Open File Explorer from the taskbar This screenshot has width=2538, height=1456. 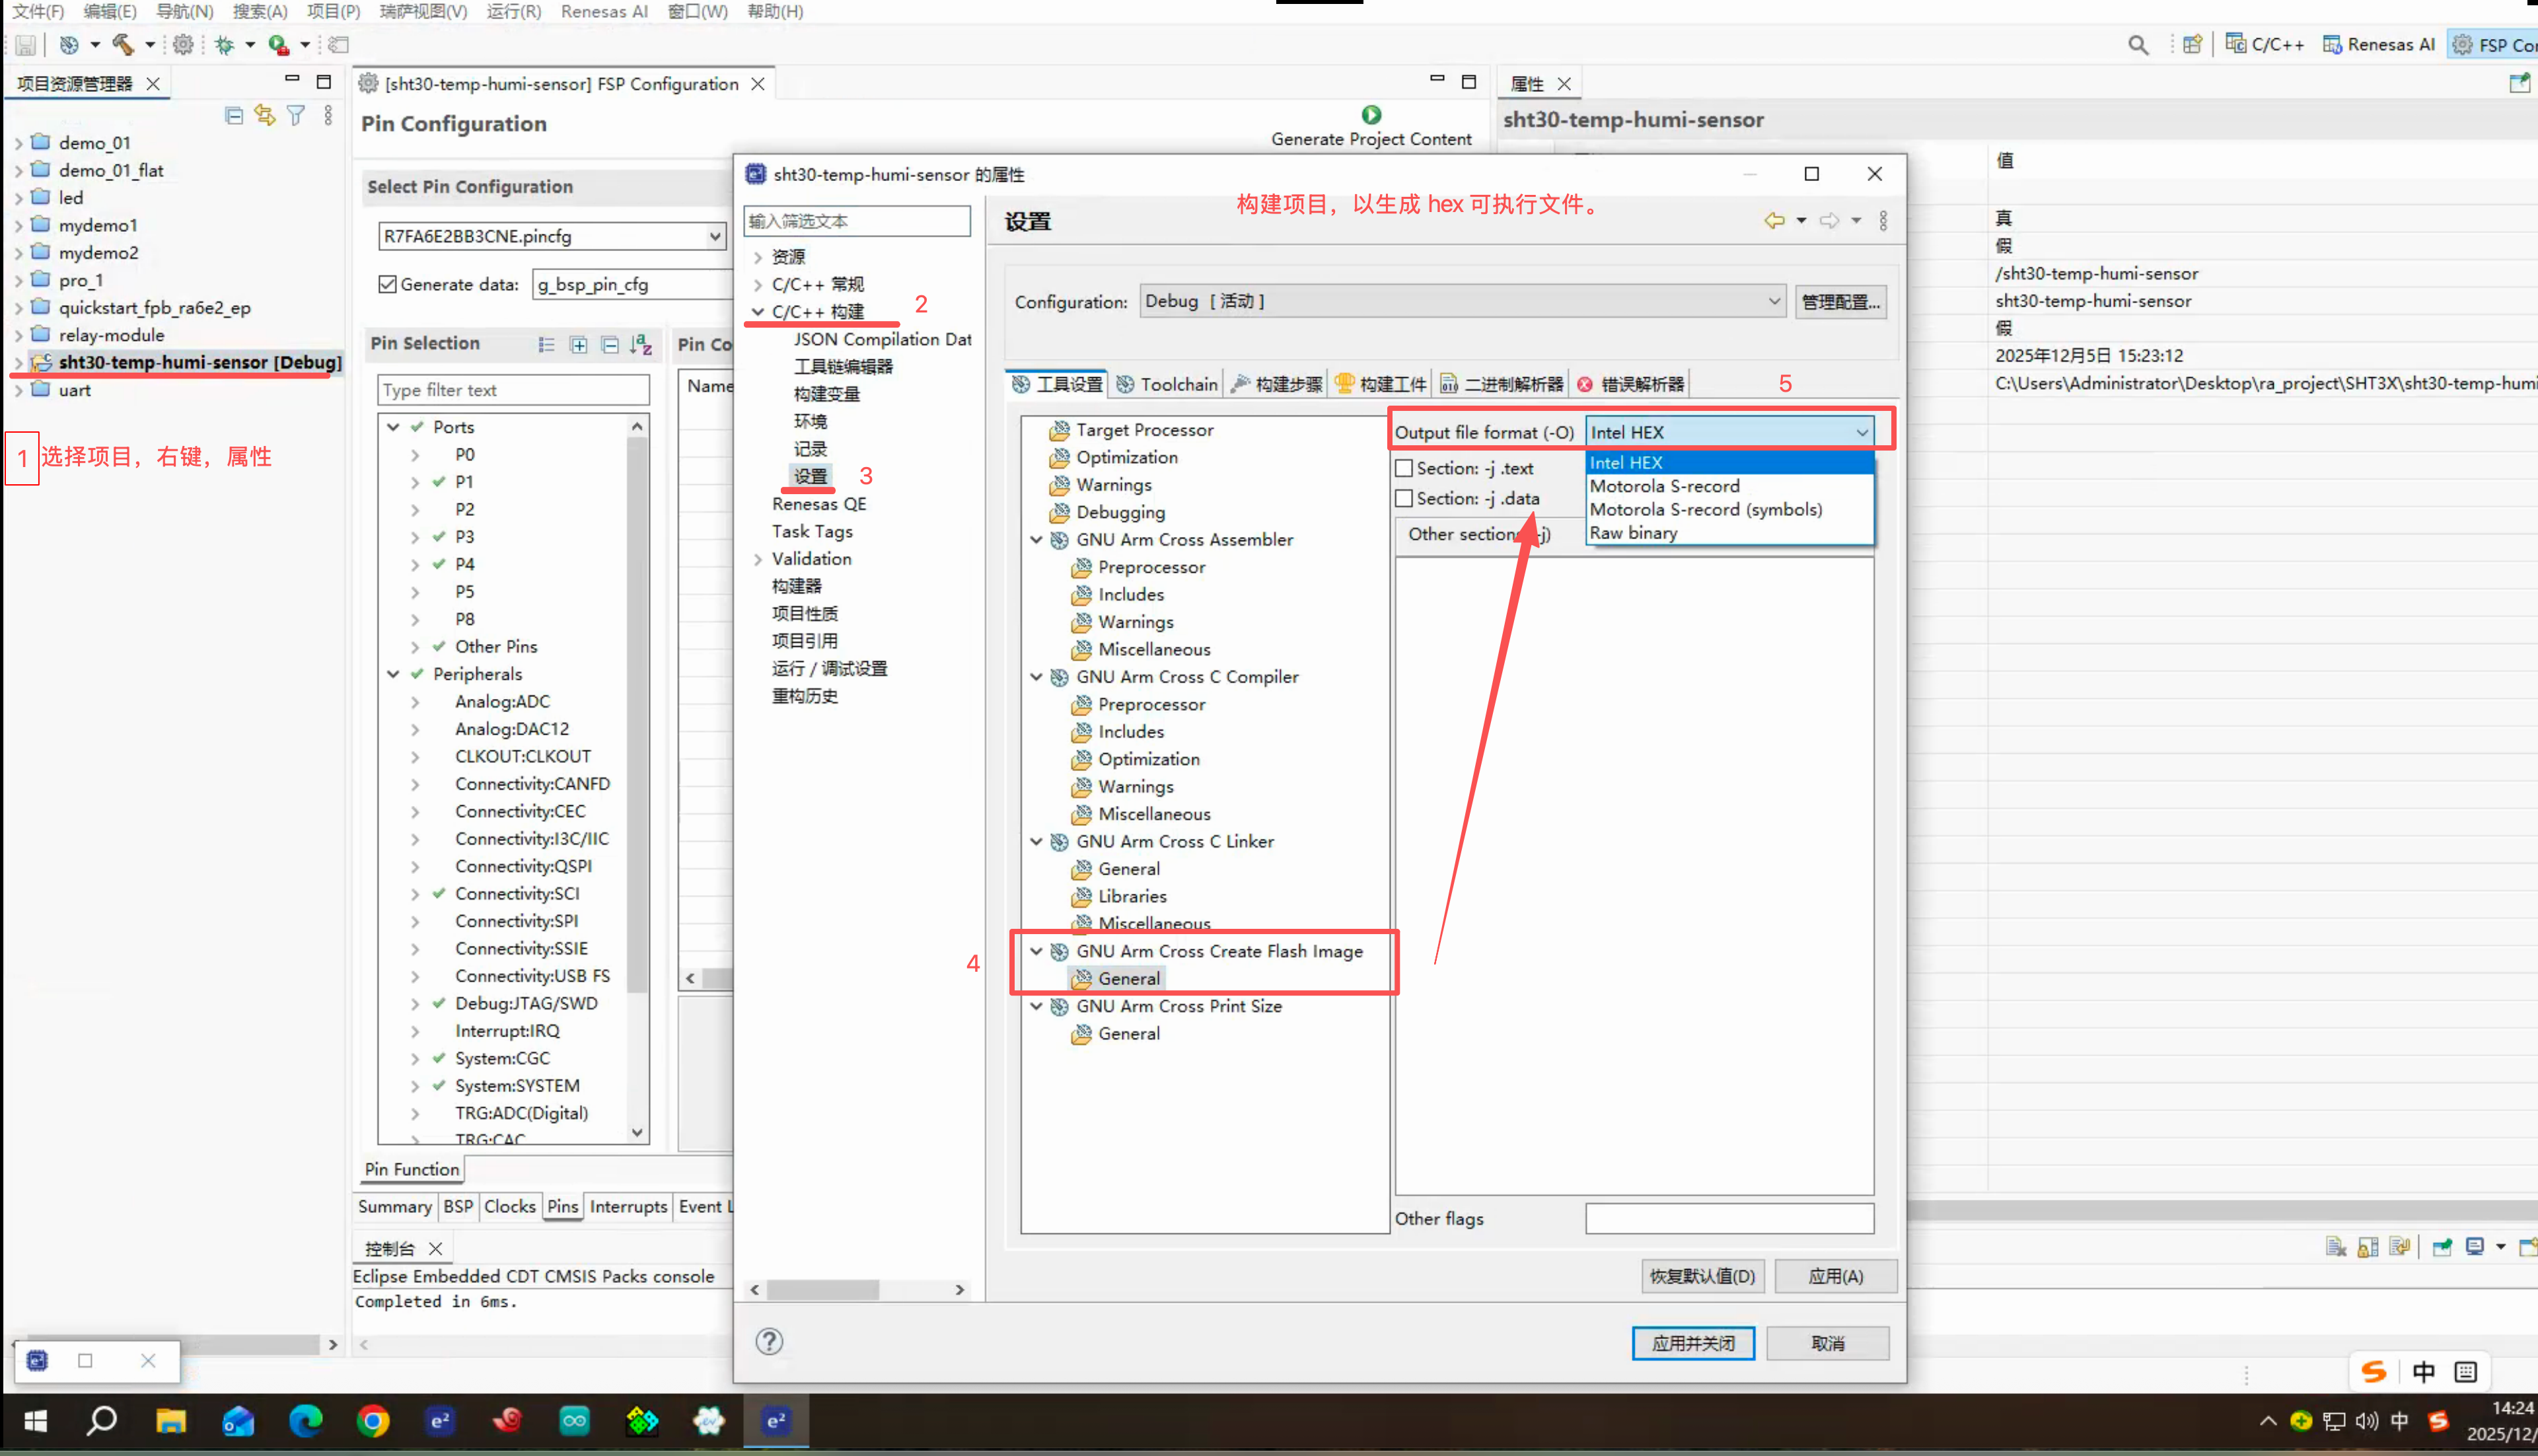[171, 1421]
